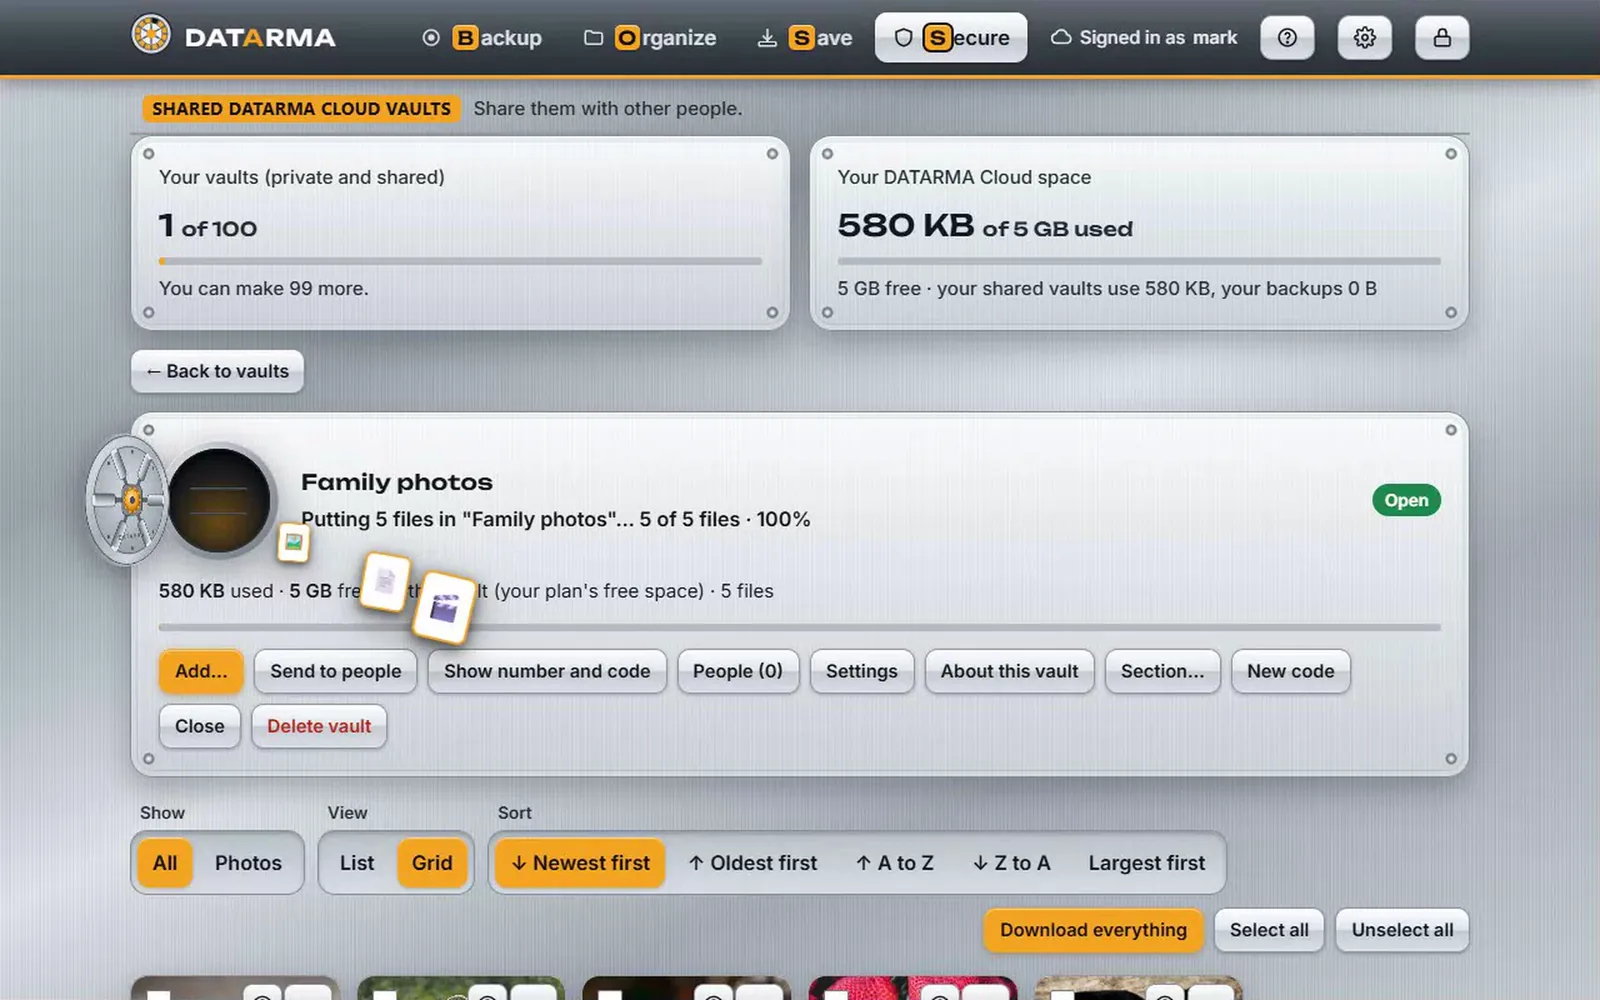
Task: Click the vault door wheel icon
Action: tap(129, 500)
